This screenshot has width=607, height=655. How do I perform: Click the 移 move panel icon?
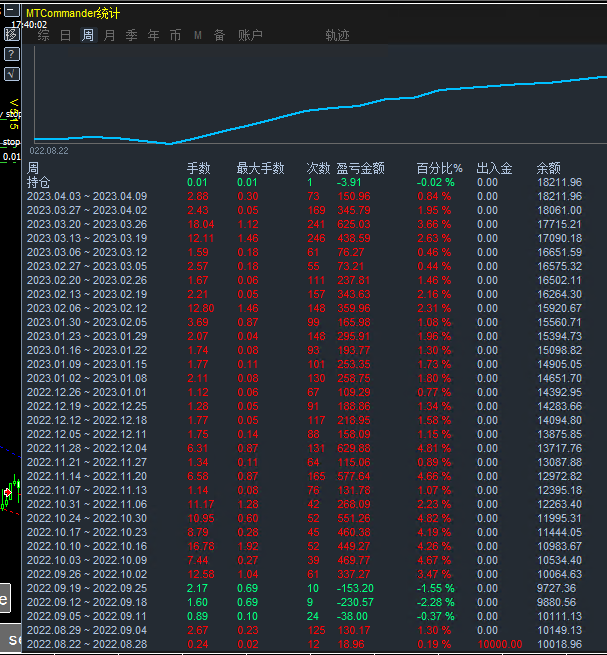click(12, 34)
